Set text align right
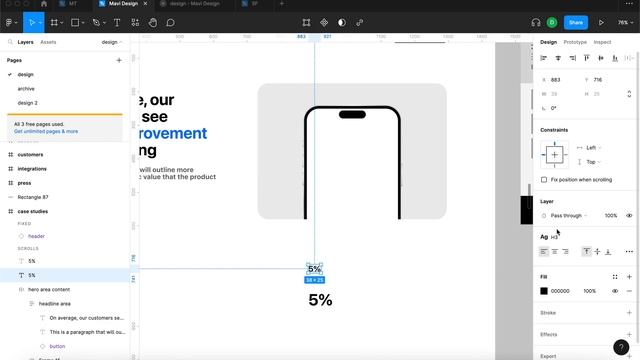 tap(565, 252)
